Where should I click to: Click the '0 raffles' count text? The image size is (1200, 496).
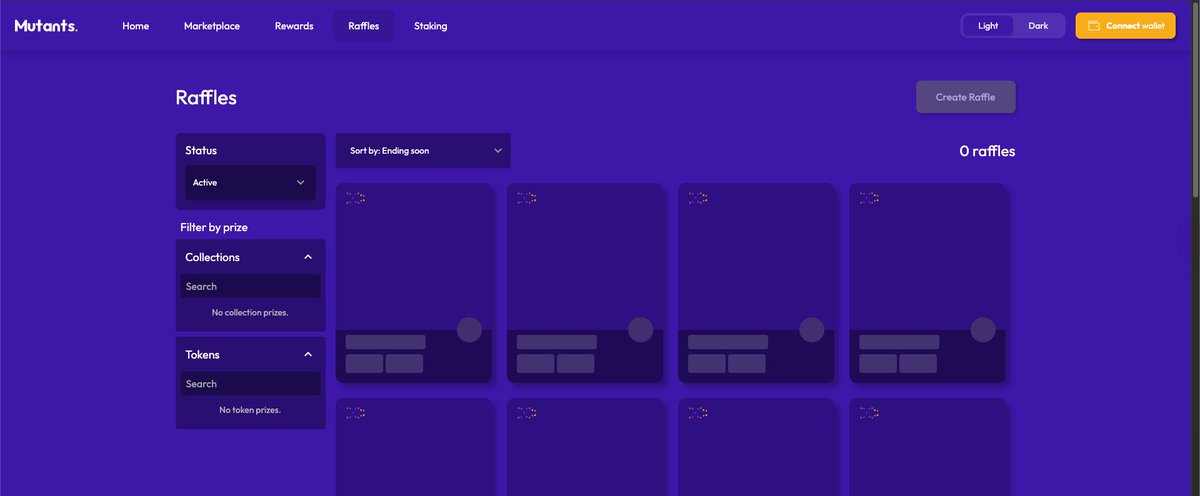[x=987, y=151]
